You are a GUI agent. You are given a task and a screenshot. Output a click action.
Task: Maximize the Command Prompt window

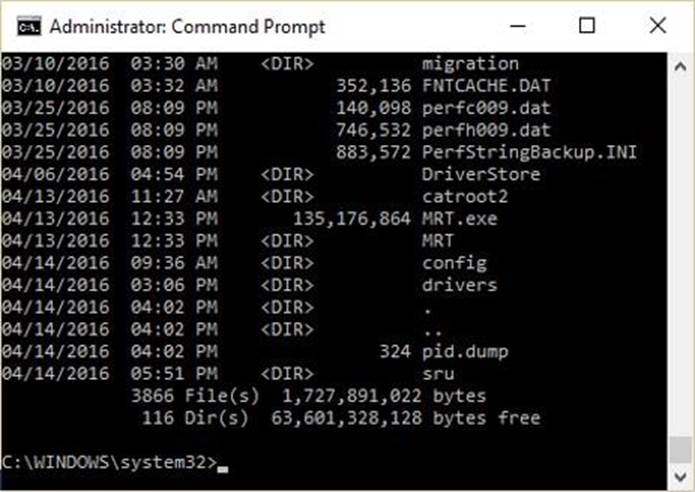[587, 25]
